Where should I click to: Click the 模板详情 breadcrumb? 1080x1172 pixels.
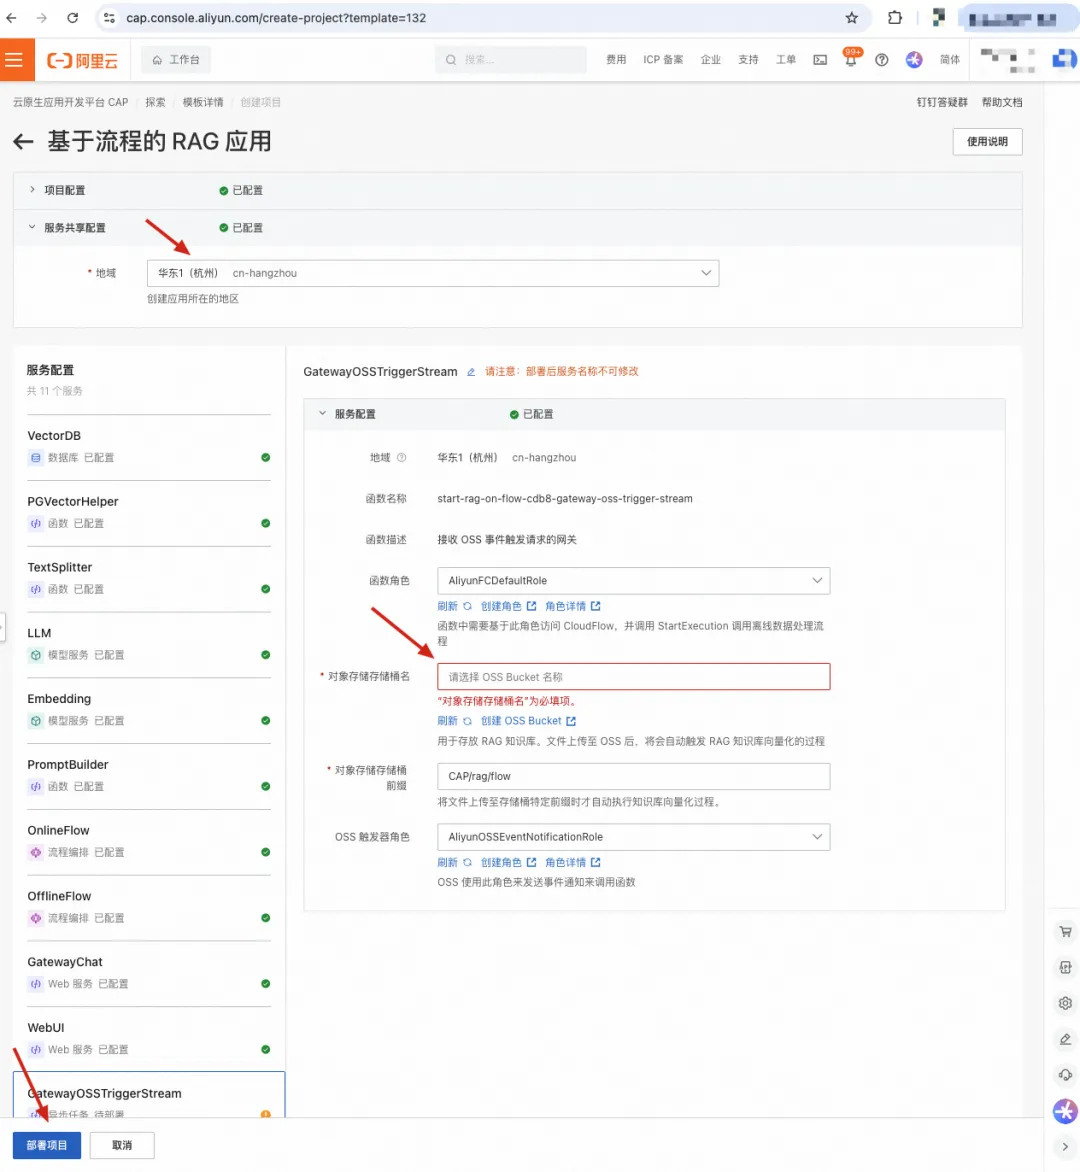203,102
